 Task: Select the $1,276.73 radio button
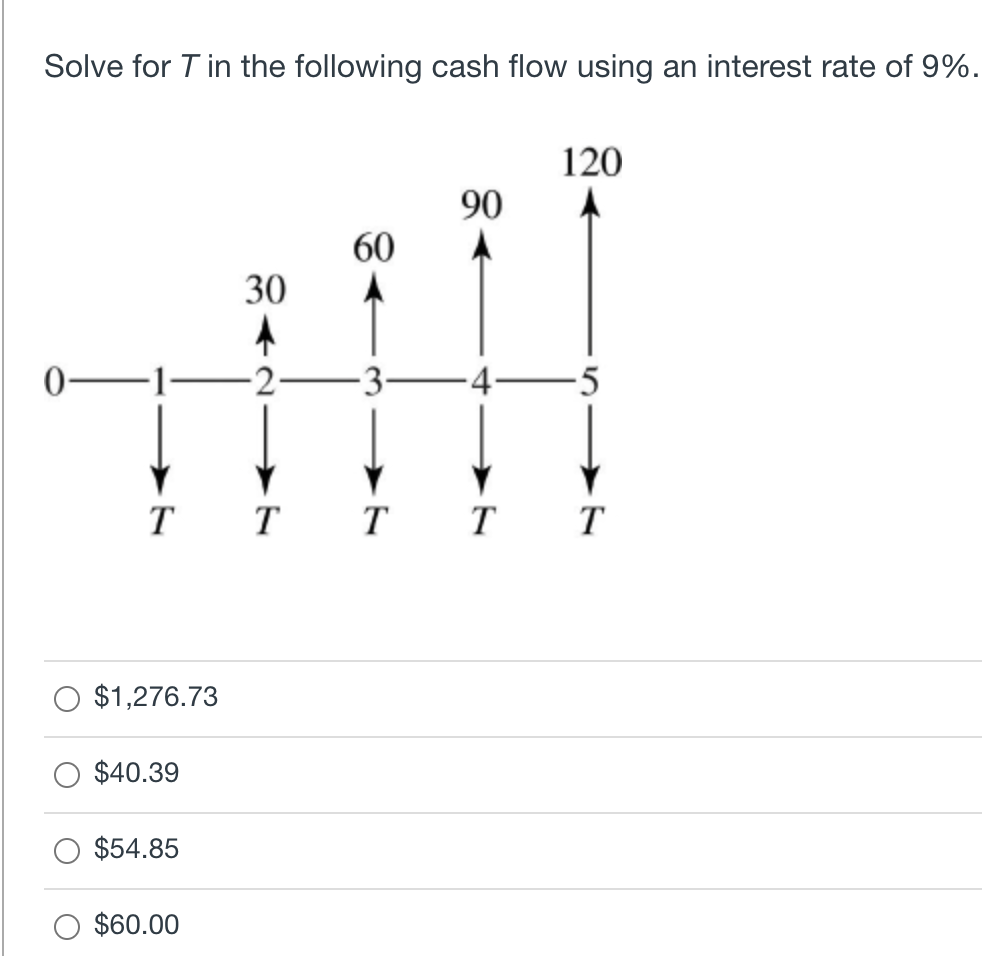68,700
